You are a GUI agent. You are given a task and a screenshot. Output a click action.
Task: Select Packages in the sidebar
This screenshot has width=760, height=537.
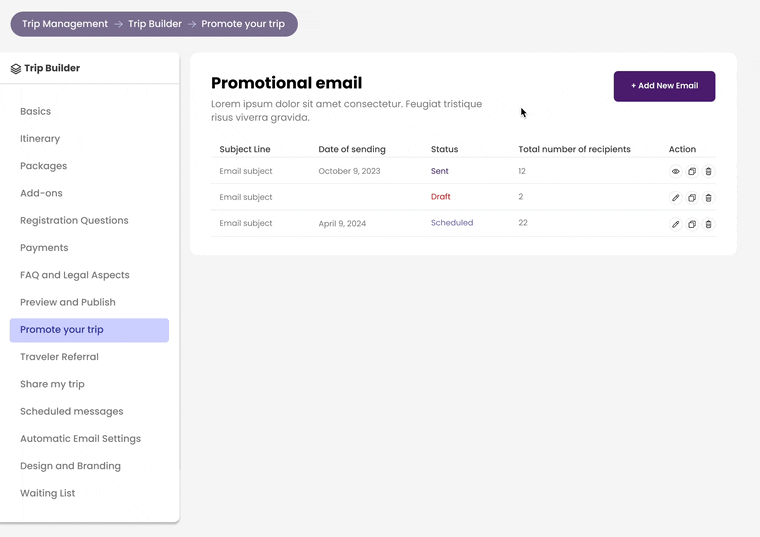[x=44, y=166]
